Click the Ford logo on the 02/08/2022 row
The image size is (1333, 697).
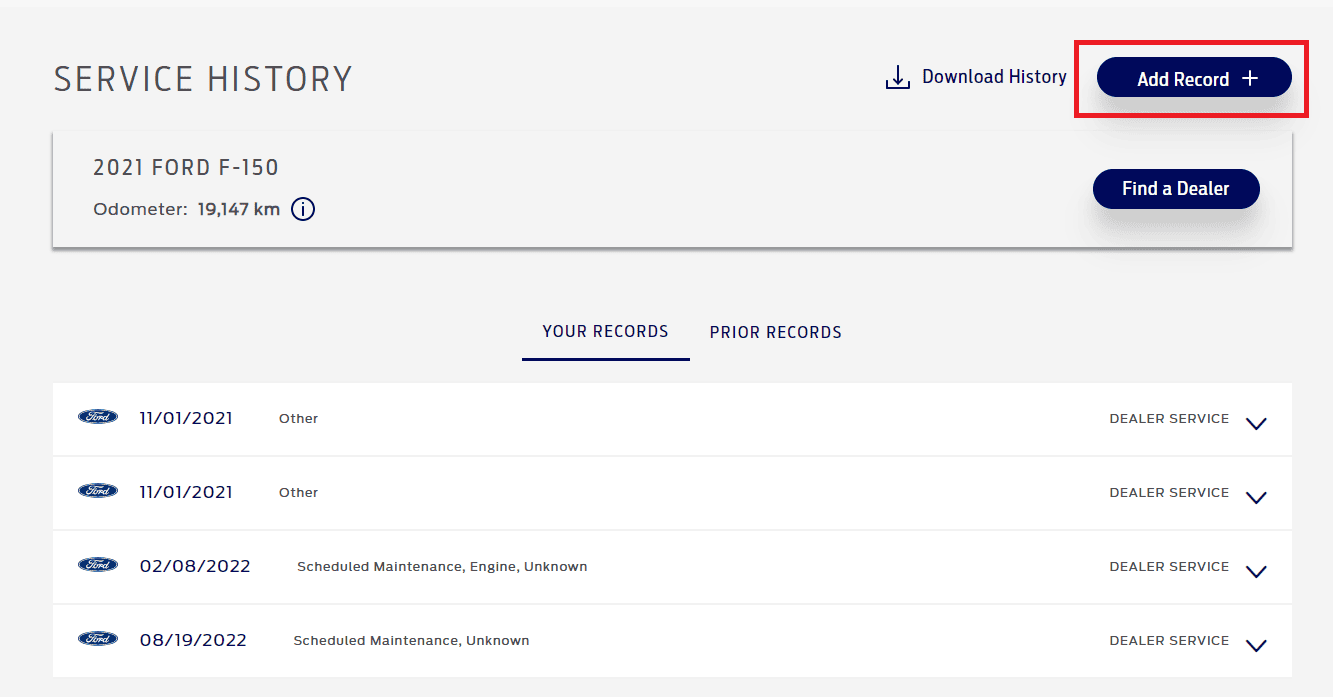tap(98, 565)
